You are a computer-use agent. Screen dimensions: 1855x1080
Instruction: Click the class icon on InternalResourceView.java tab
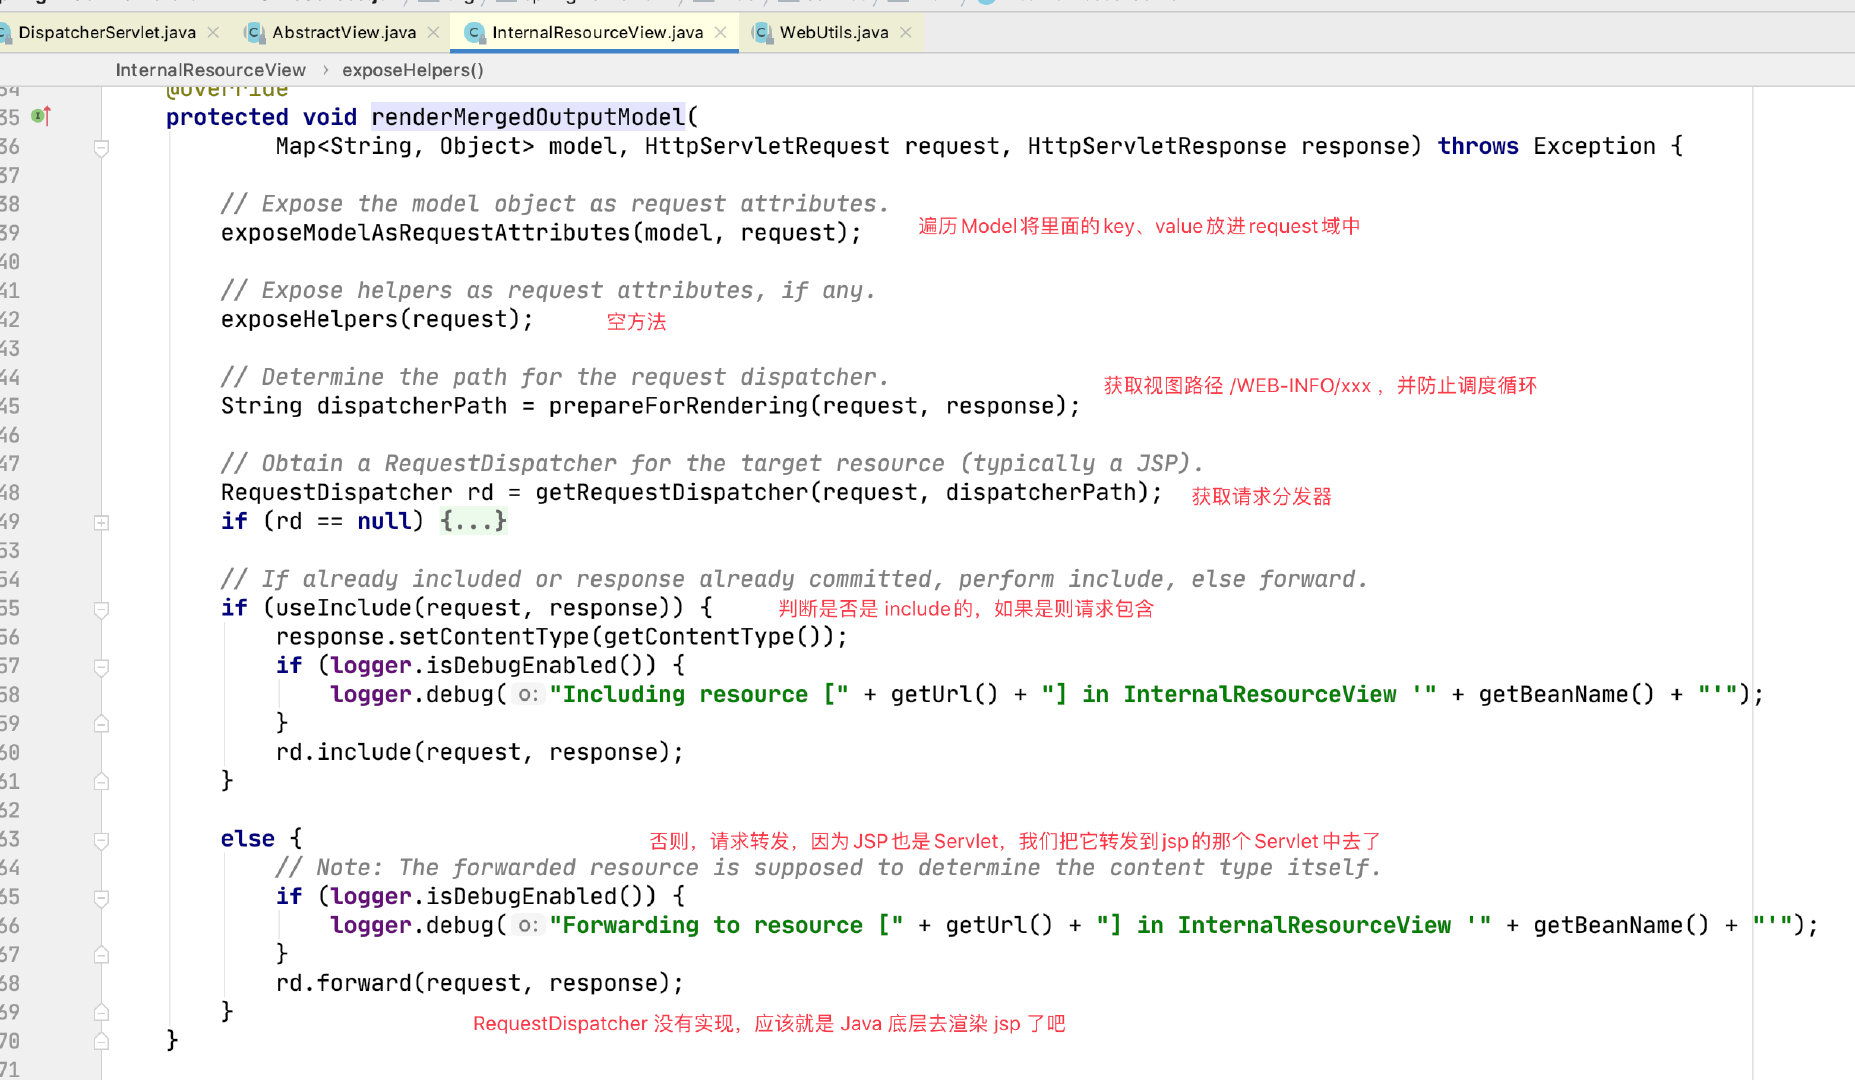point(475,33)
